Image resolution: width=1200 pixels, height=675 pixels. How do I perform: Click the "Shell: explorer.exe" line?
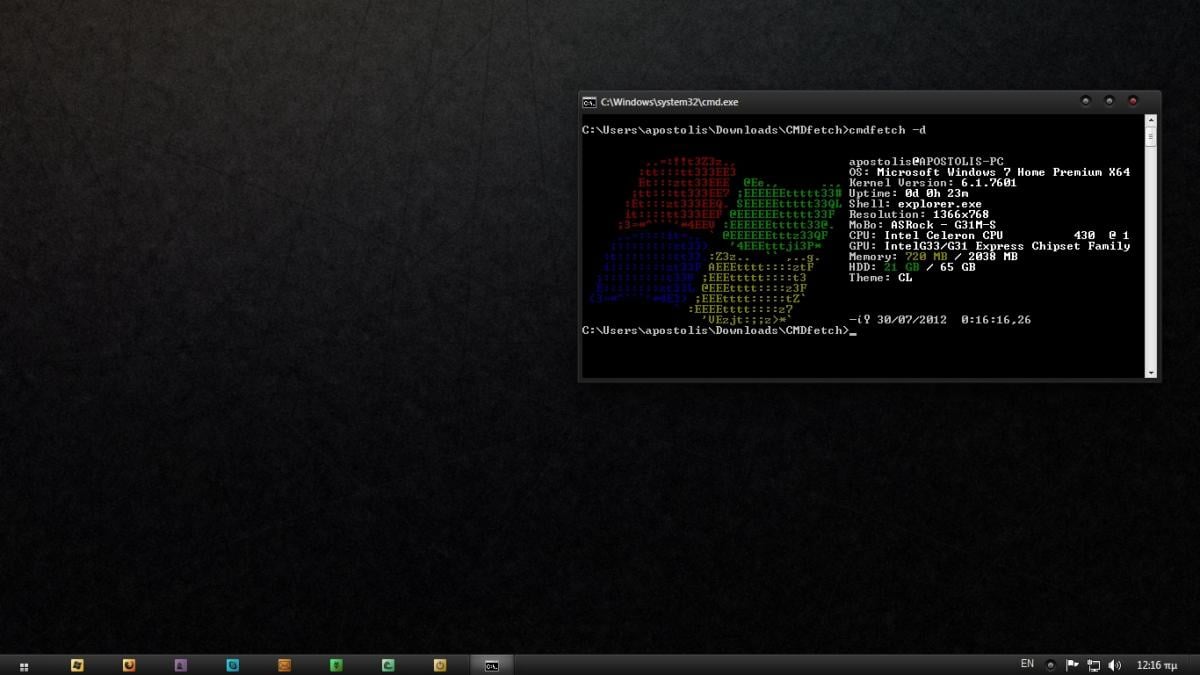[915, 204]
